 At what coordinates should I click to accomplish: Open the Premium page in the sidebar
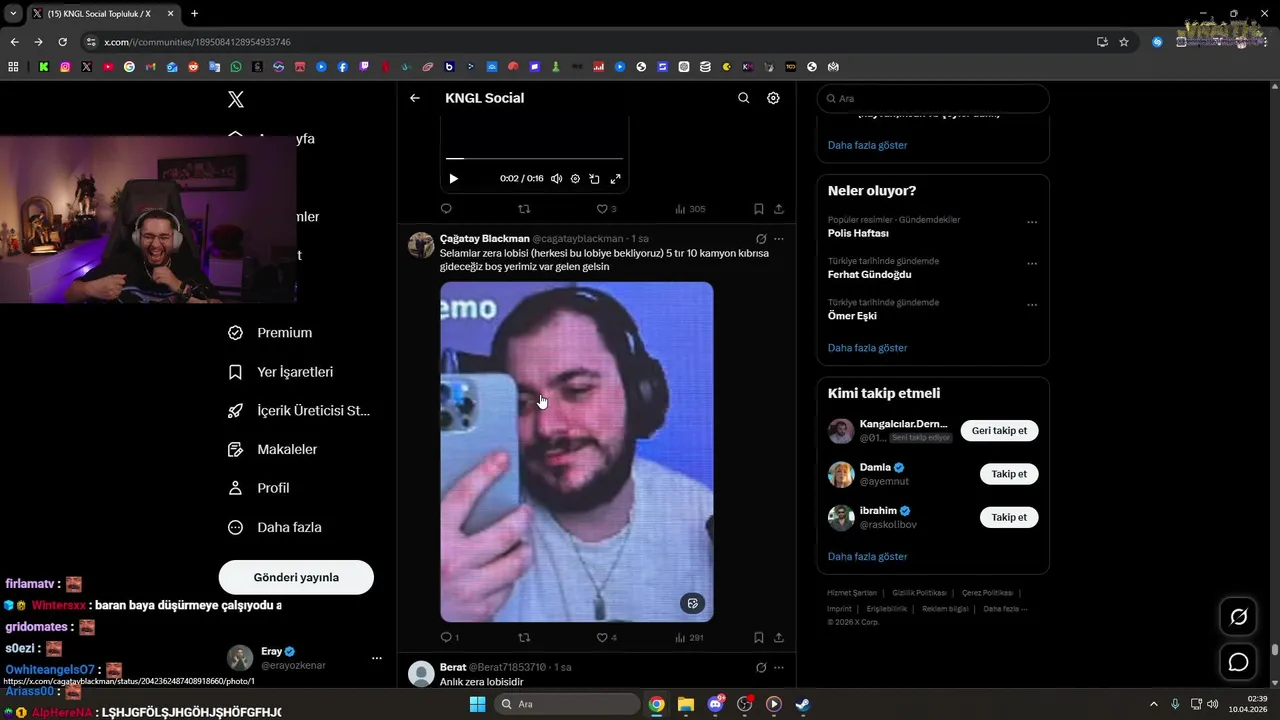pos(271,333)
